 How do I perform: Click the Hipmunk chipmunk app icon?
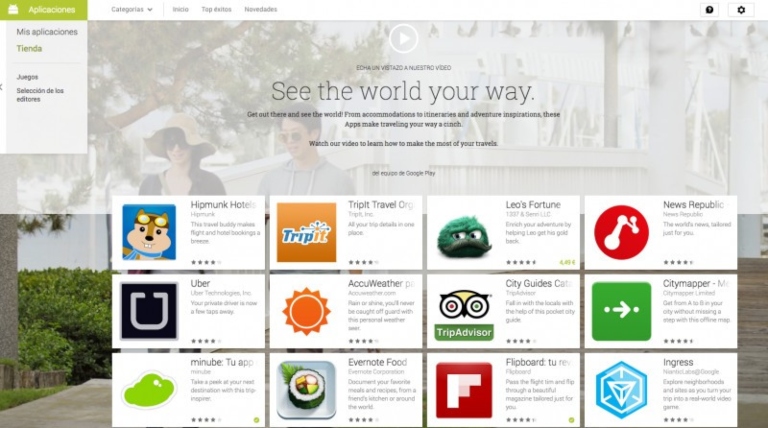149,232
